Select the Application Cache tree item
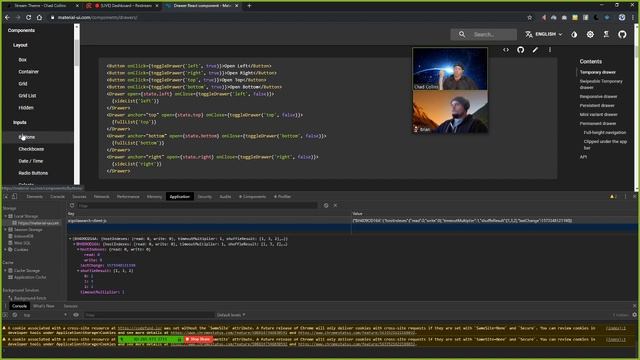The width and height of the screenshot is (640, 360). click(30, 278)
